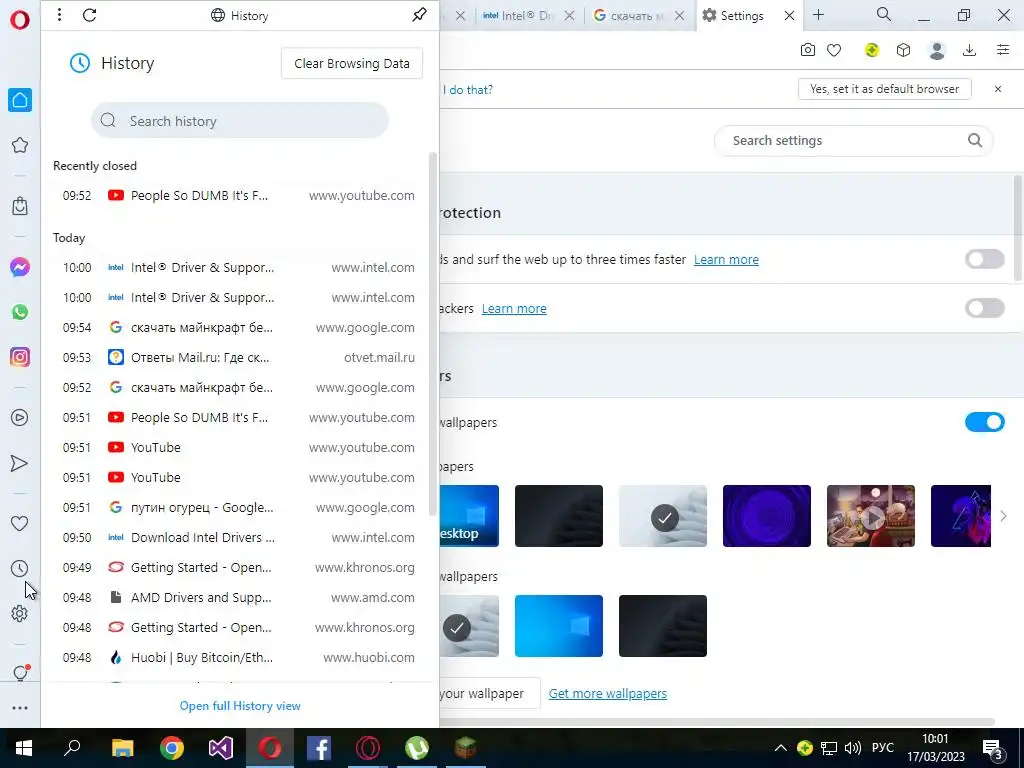Open the Easy Setup sliders icon
Viewport: 1024px width, 768px height.
(x=1003, y=50)
